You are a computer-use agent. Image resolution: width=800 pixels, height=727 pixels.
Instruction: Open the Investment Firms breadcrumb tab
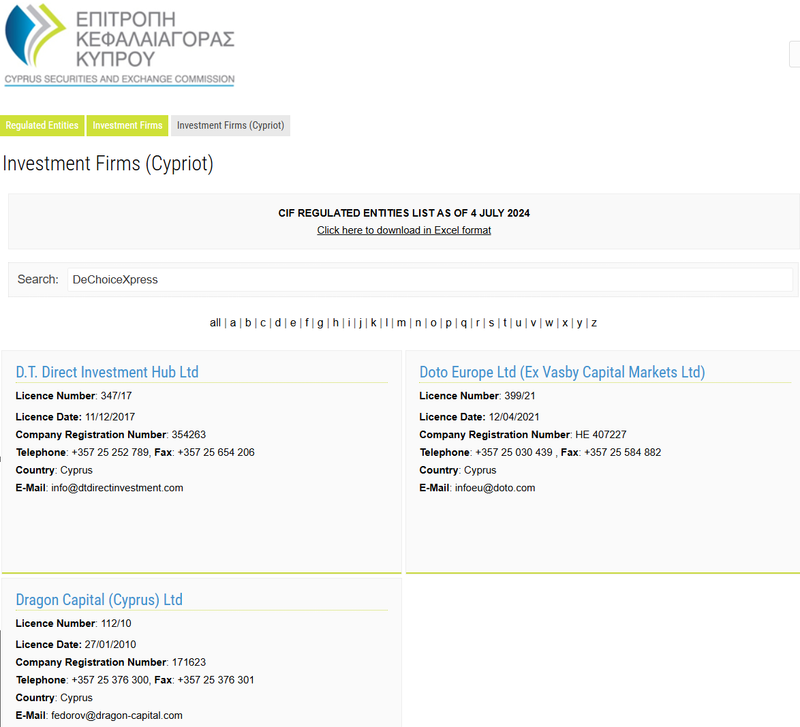tap(127, 126)
